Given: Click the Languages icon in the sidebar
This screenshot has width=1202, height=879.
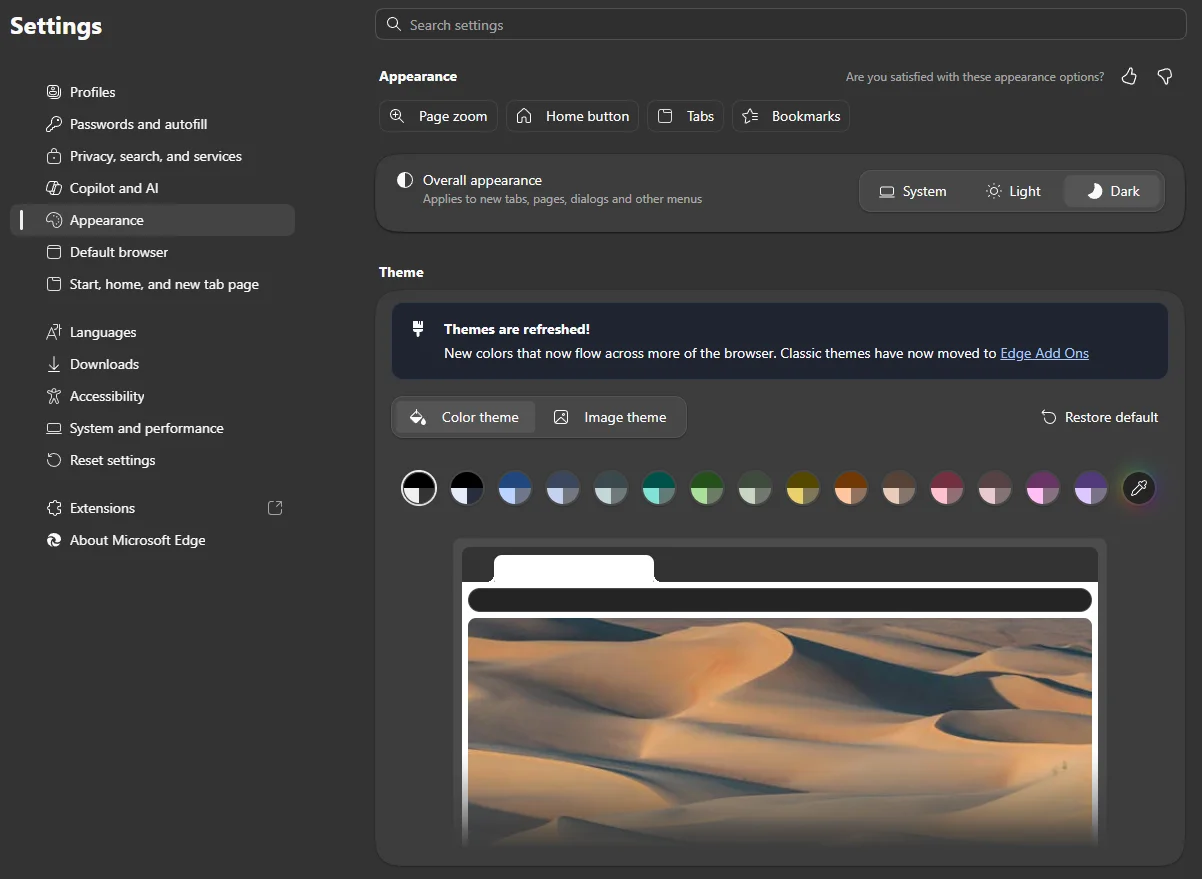Looking at the screenshot, I should click(x=54, y=332).
